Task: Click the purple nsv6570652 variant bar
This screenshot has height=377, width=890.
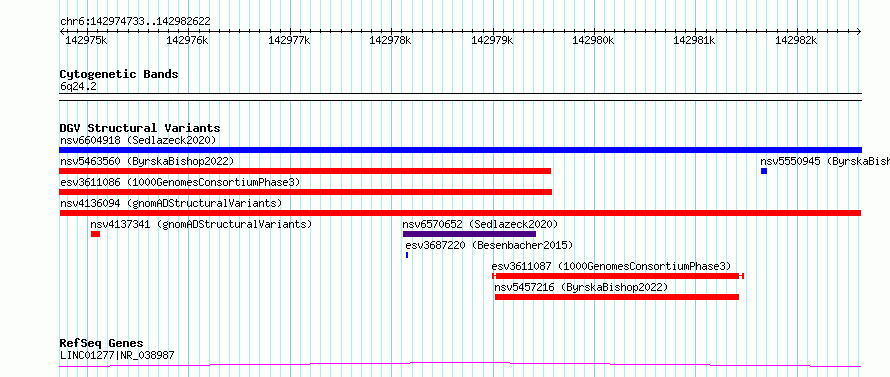Action: point(469,234)
